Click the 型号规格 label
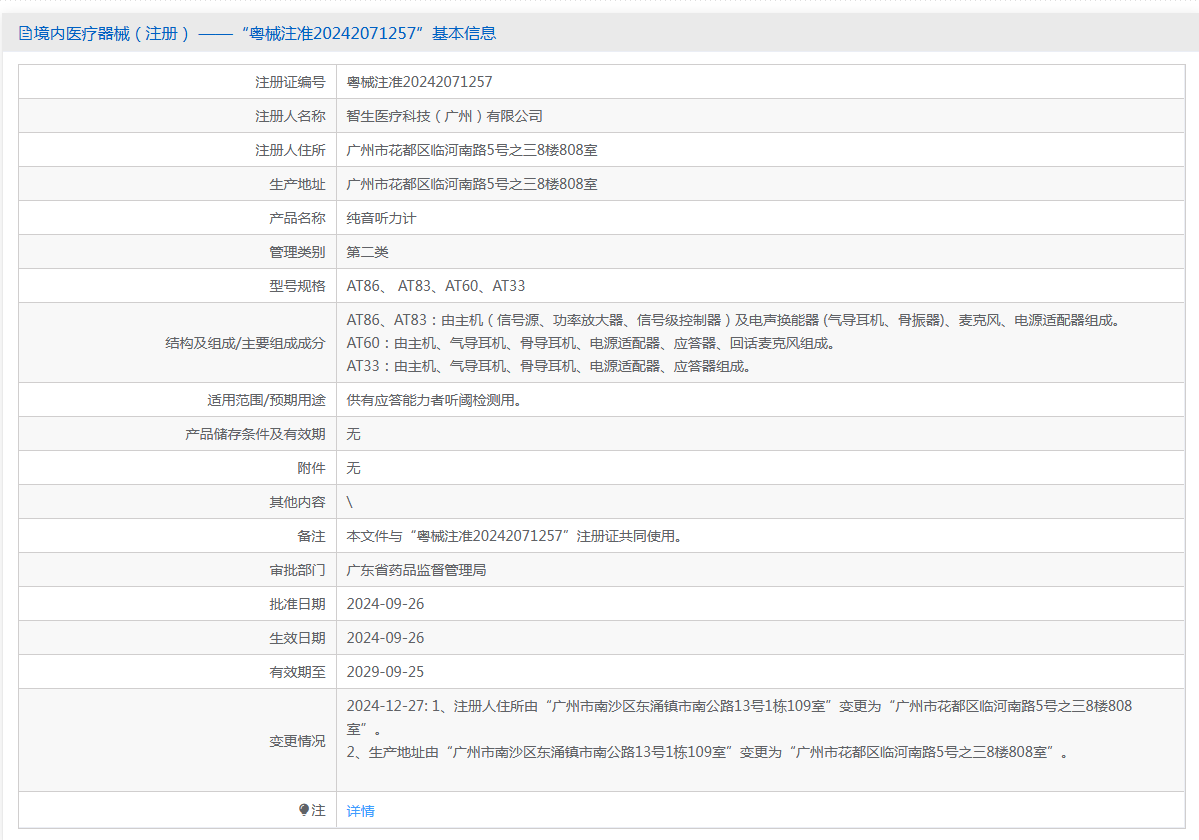The image size is (1199, 840). (297, 286)
